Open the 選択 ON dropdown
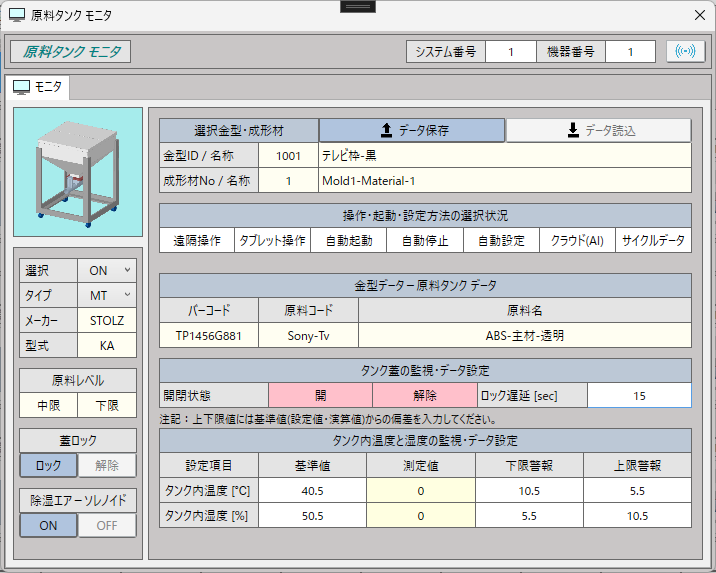The width and height of the screenshot is (716, 573). point(107,270)
